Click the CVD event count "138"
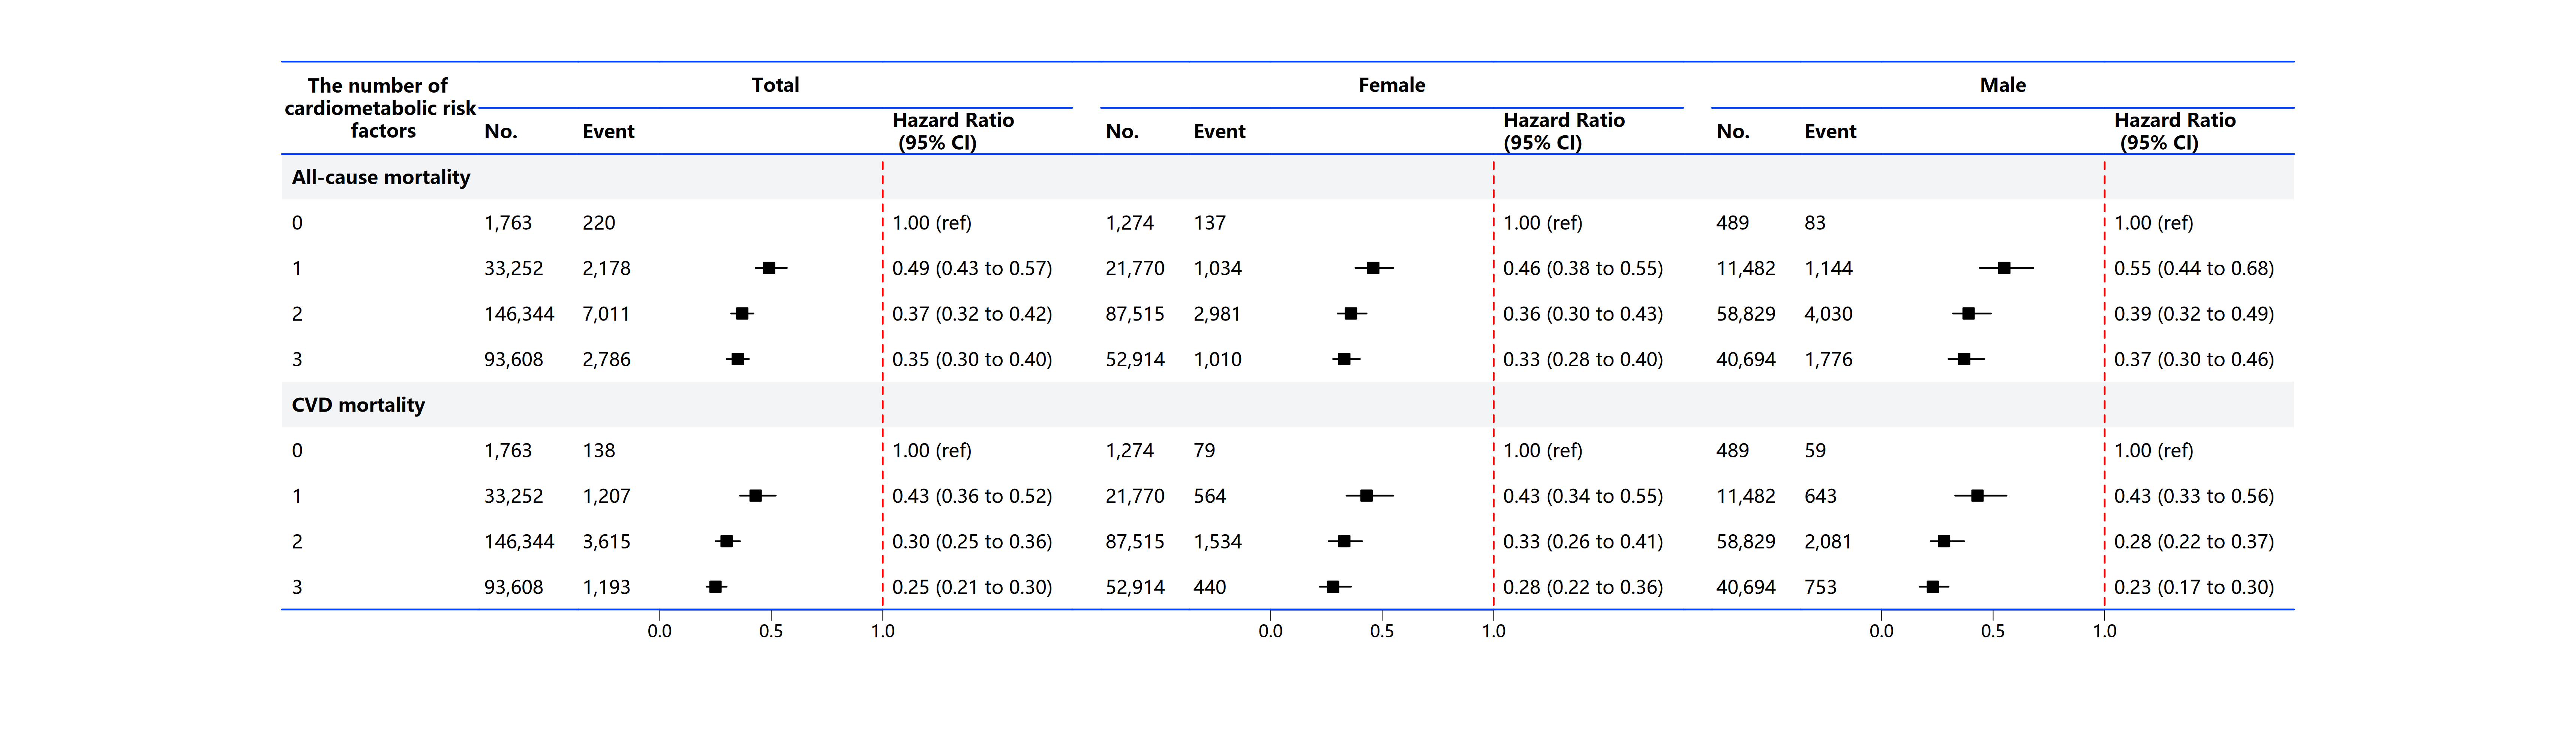Screen dimensions: 2576x731 tap(599, 451)
